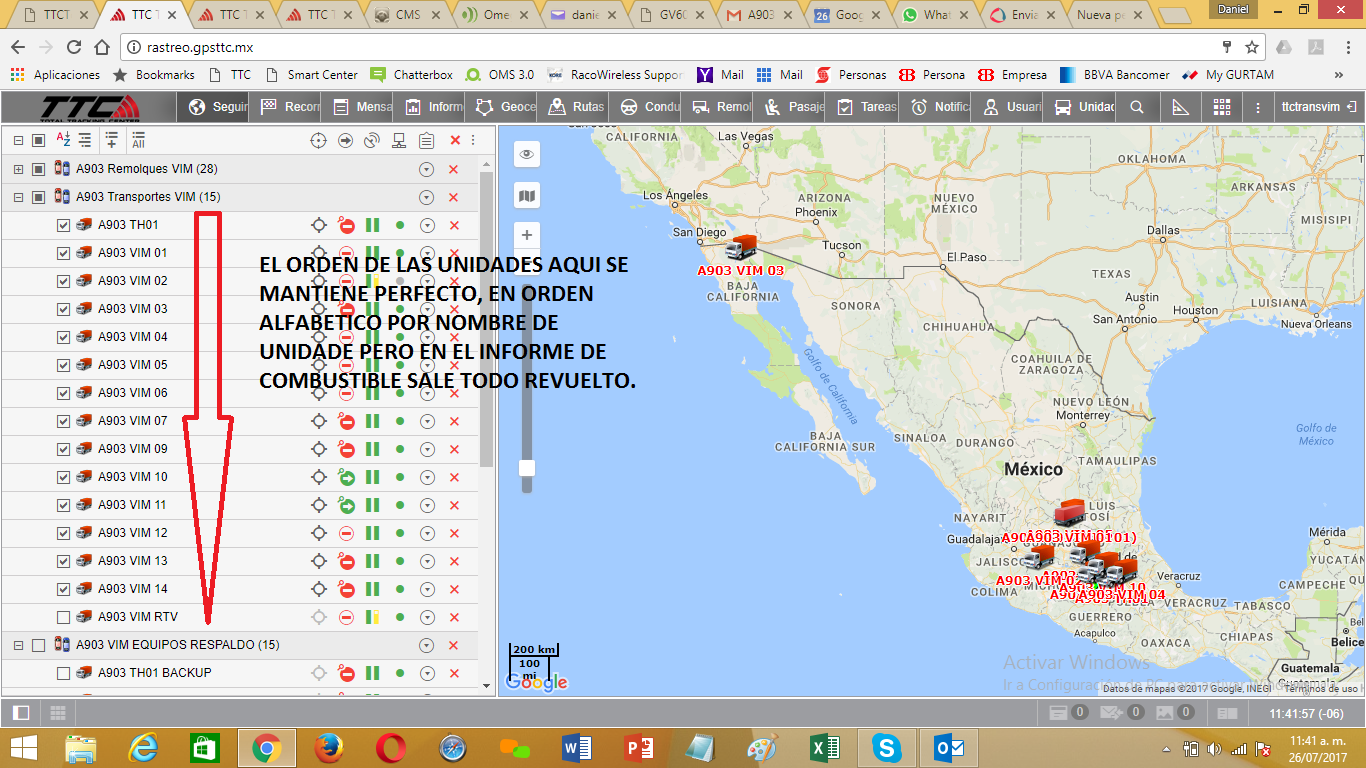Open Excel from the Windows taskbar
Viewport: 1366px width, 768px height.
tap(825, 747)
